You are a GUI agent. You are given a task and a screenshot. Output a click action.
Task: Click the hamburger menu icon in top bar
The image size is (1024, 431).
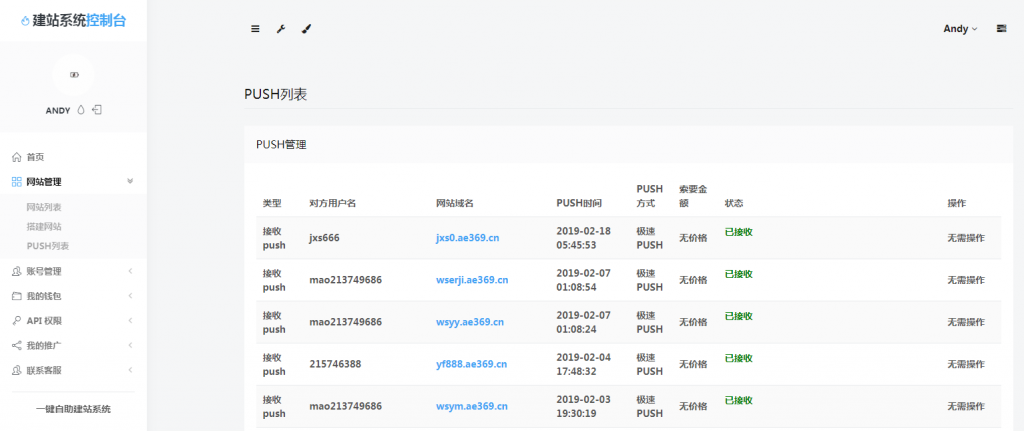pos(255,29)
